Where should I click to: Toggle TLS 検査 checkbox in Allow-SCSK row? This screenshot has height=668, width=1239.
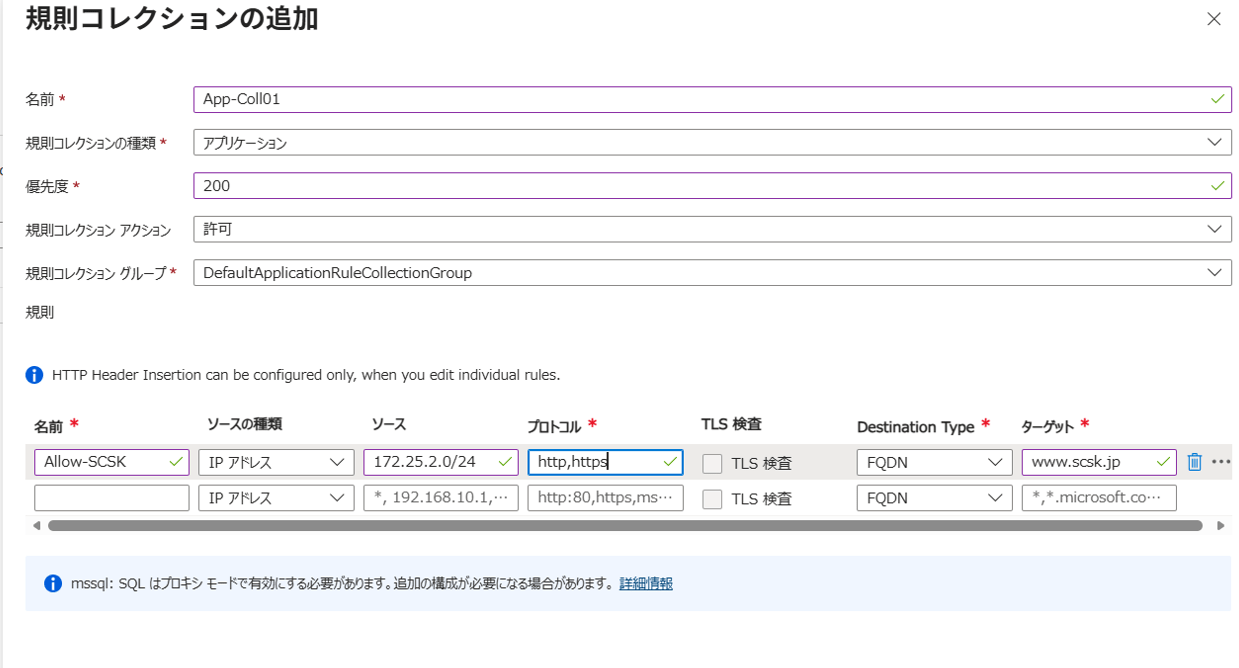tap(712, 464)
